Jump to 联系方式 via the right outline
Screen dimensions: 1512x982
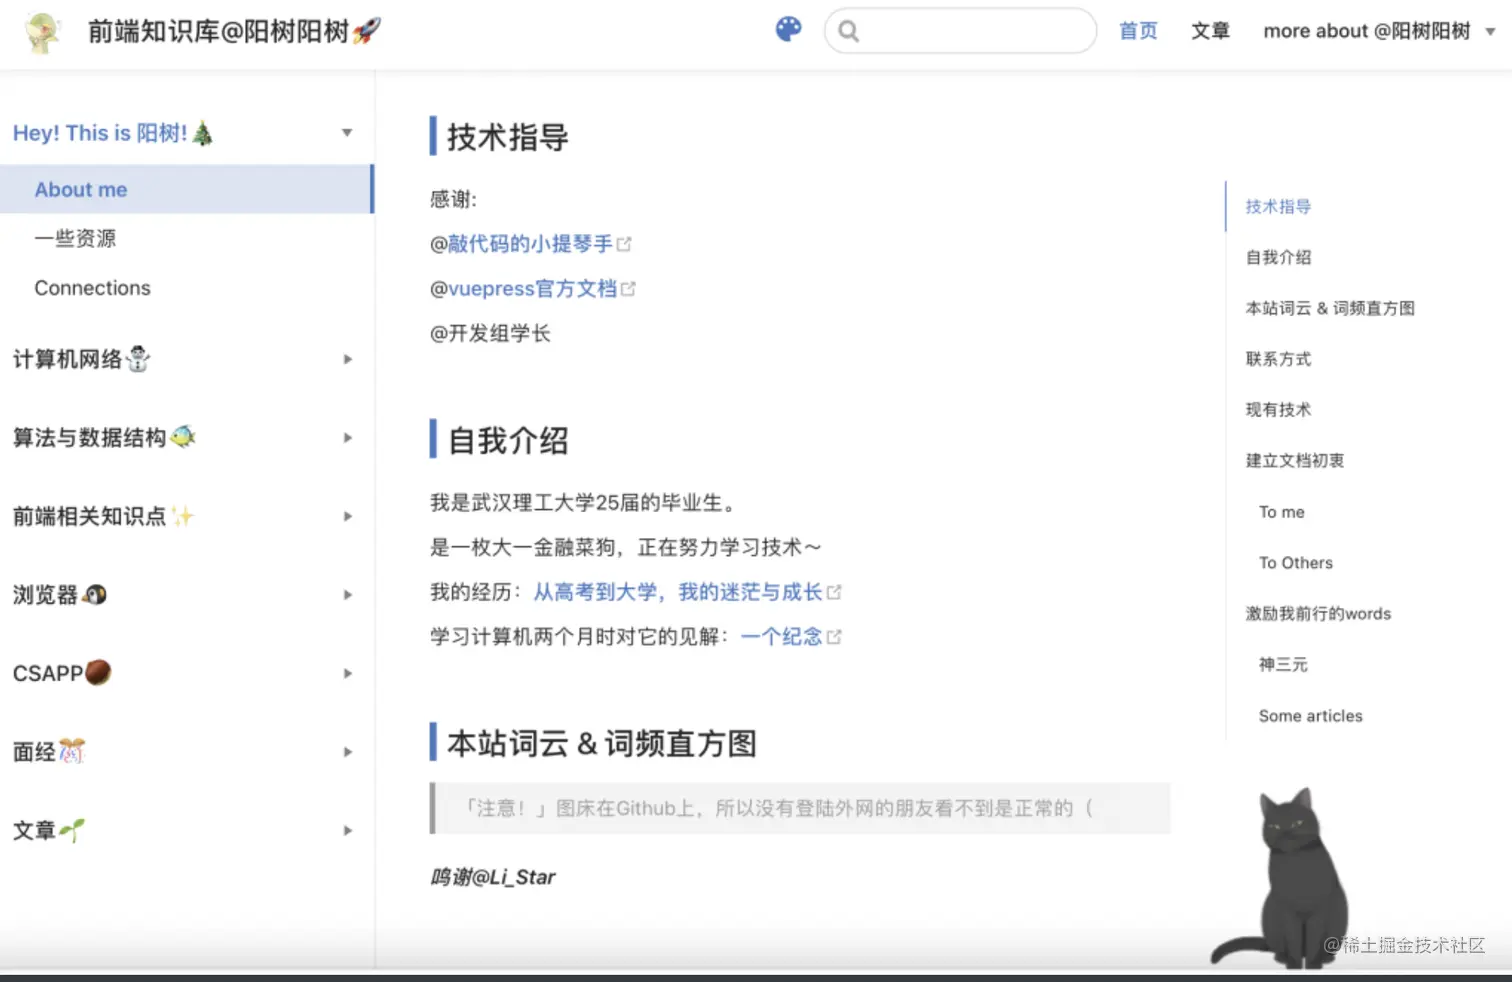1277,358
